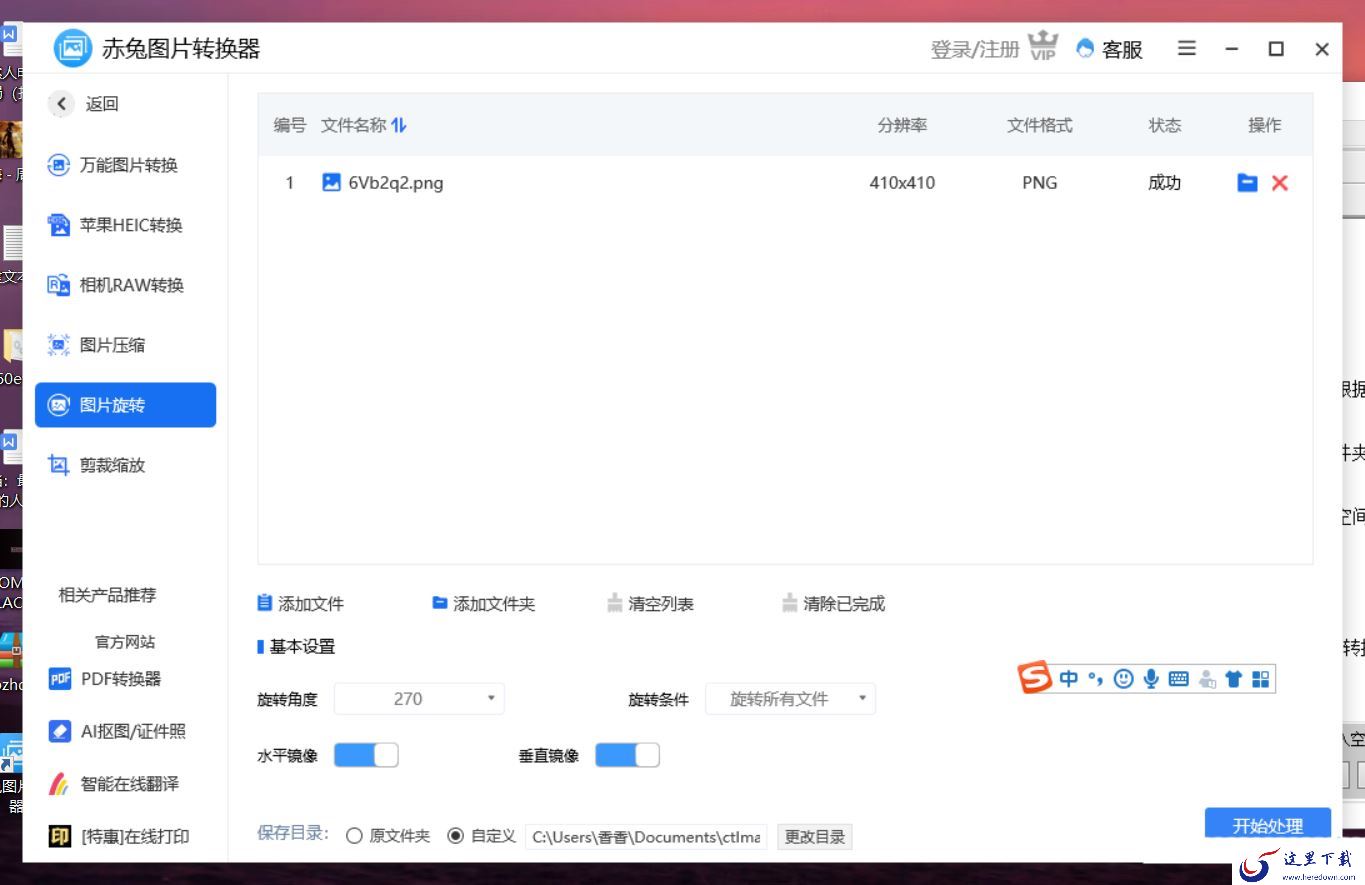Open AI抠图/证件照 link

[117, 731]
